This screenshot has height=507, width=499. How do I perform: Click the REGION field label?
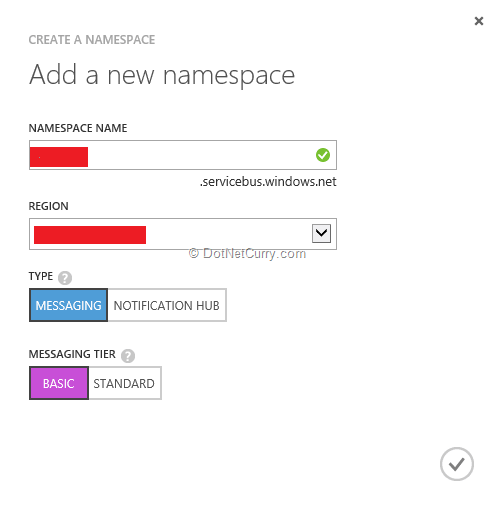pyautogui.click(x=48, y=206)
